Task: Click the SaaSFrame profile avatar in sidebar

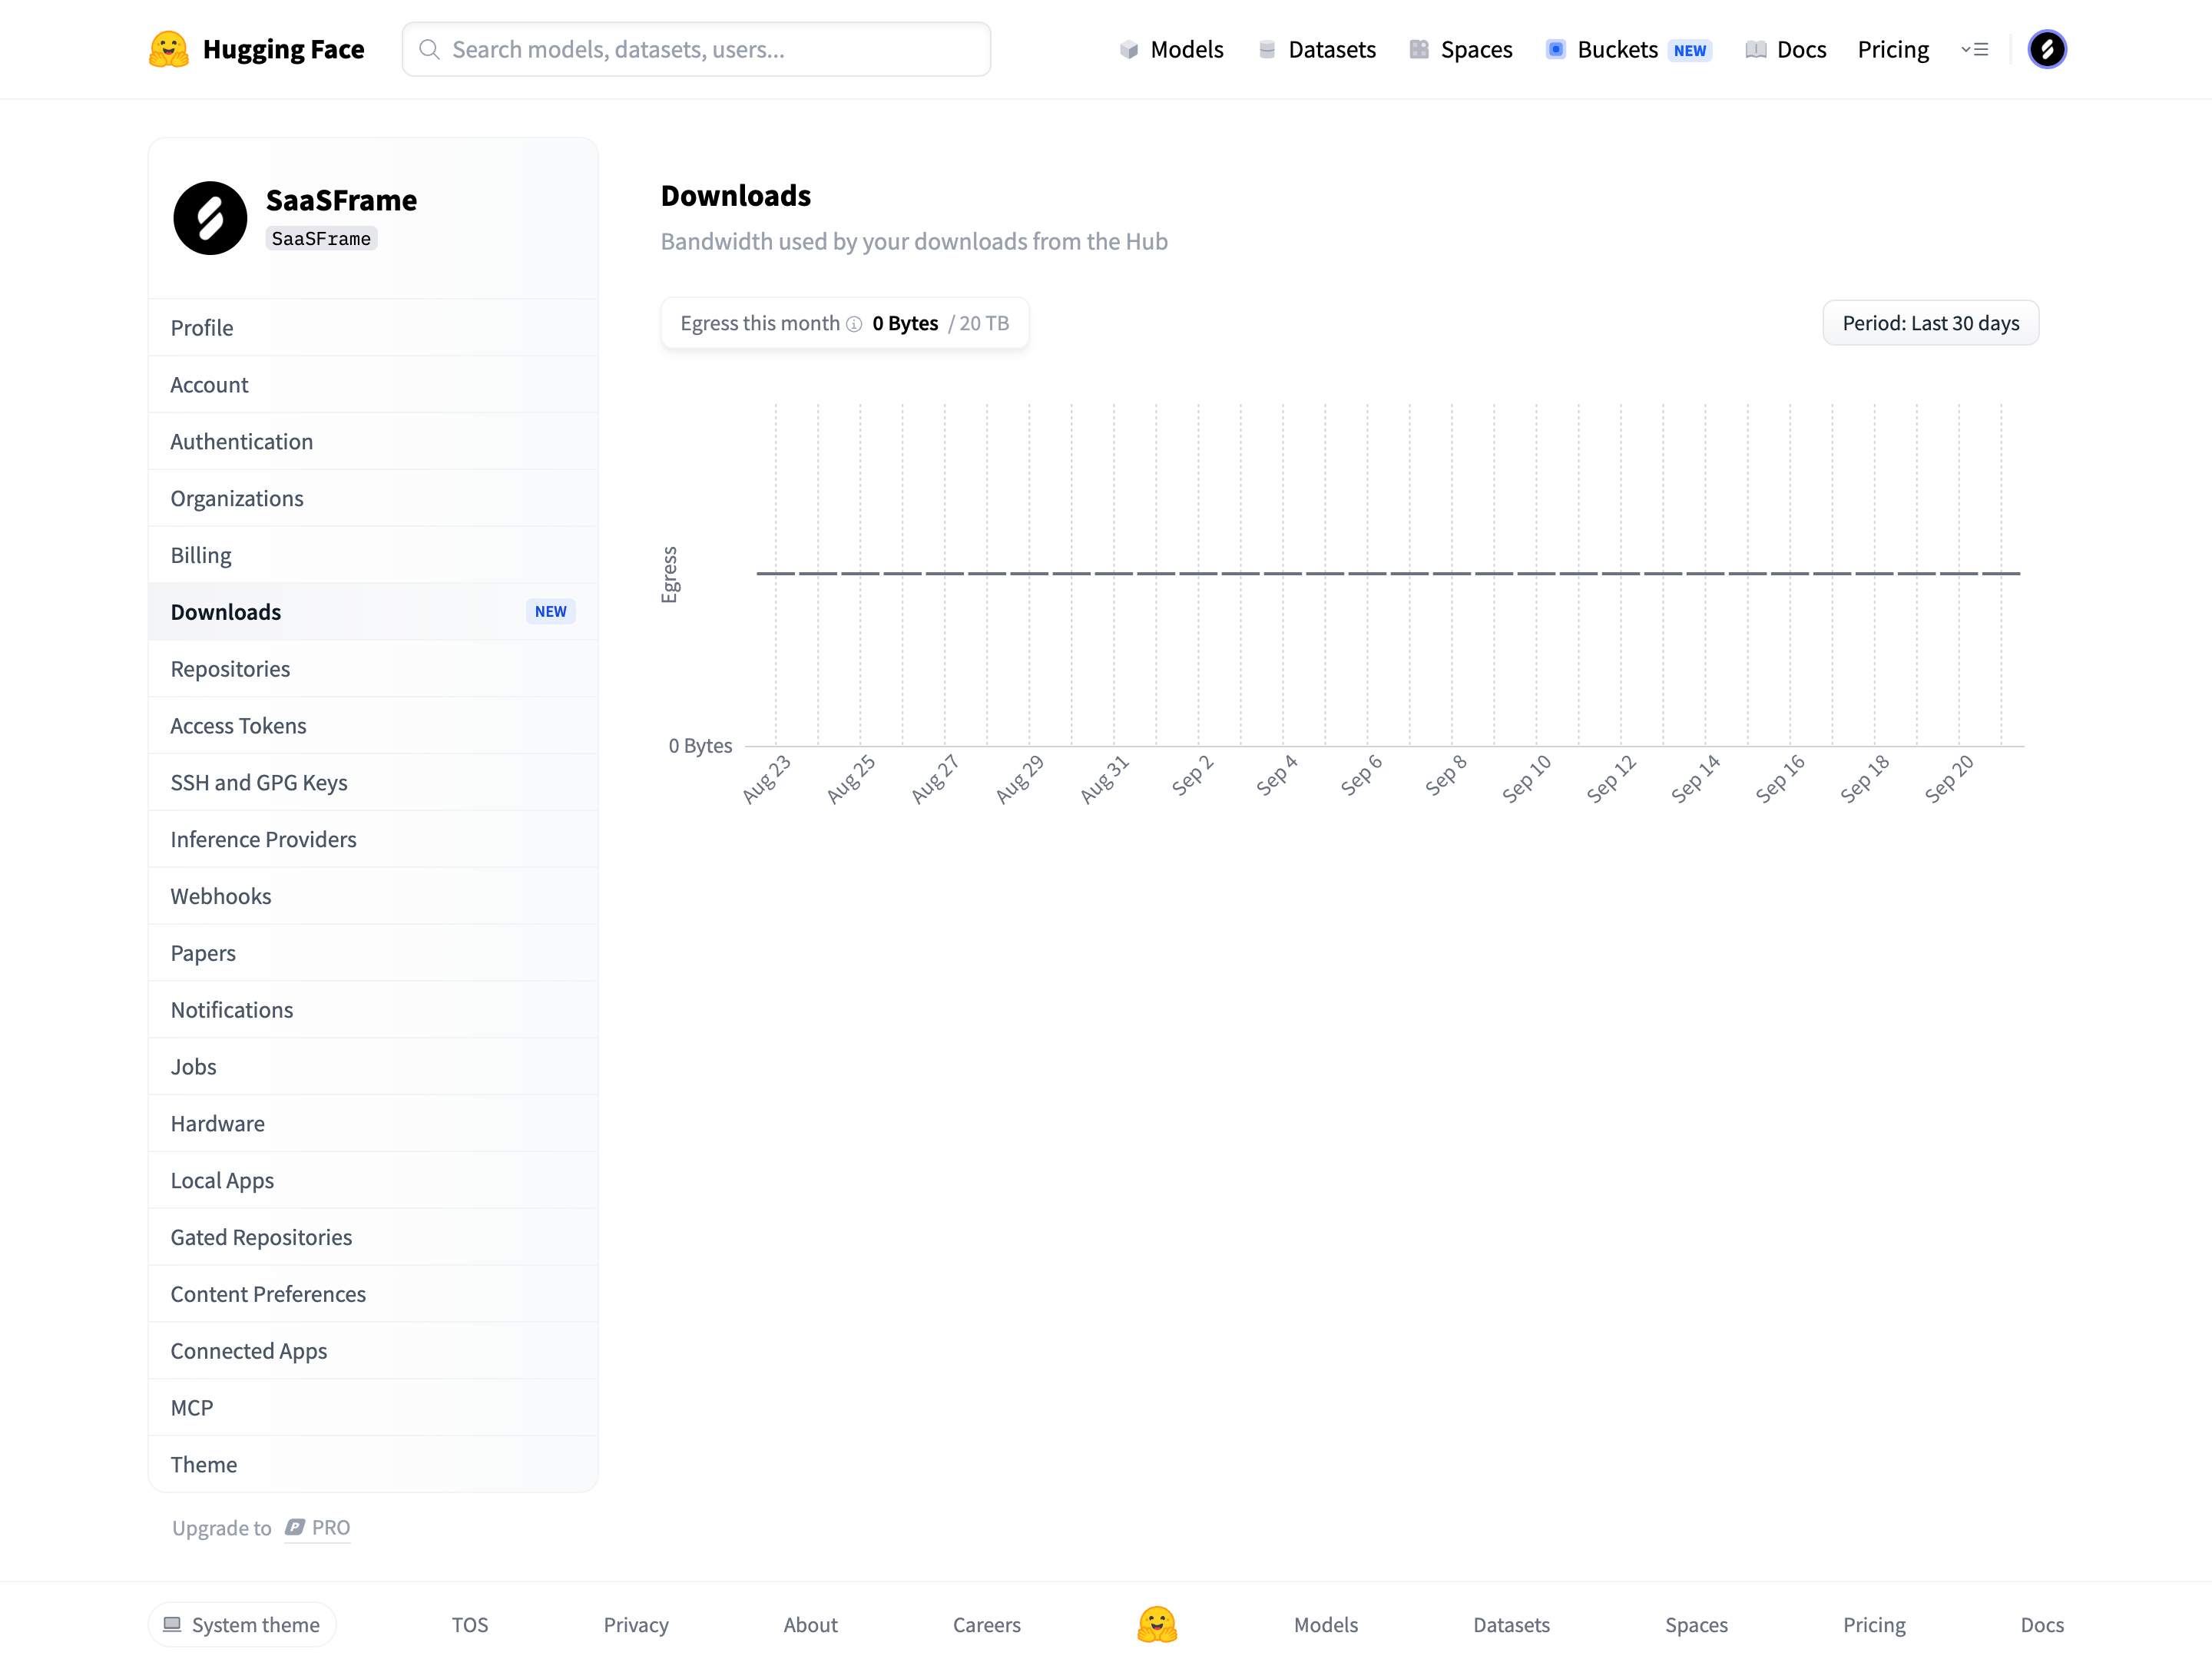Action: pyautogui.click(x=210, y=218)
